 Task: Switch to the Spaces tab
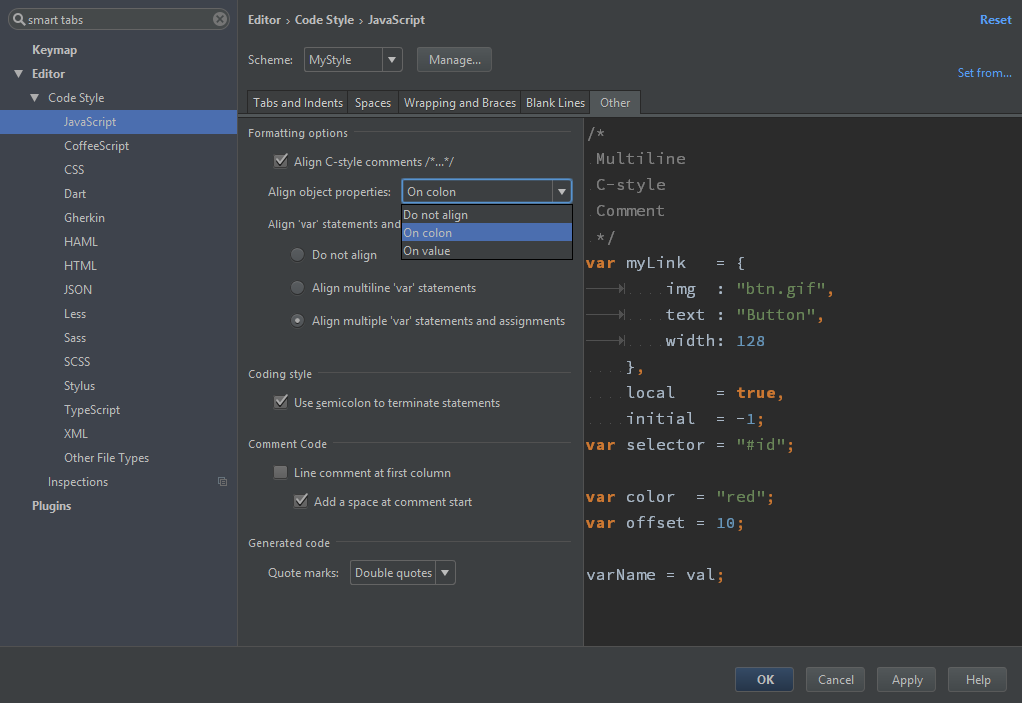[x=373, y=103]
